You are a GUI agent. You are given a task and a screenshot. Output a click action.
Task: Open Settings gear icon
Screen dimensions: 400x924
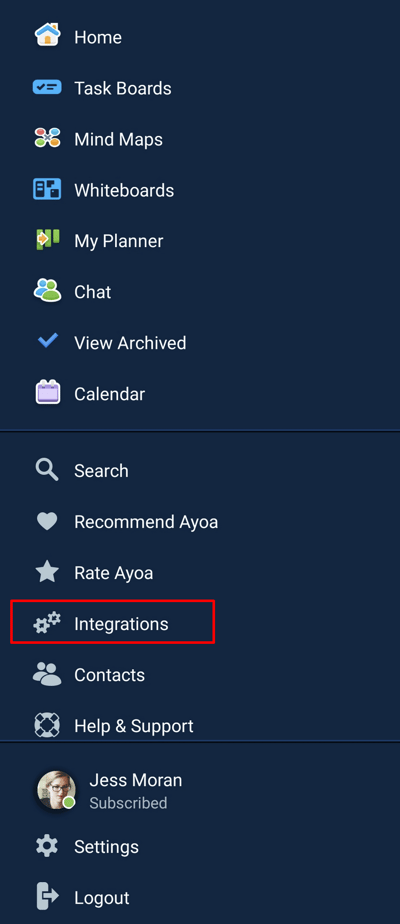pyautogui.click(x=47, y=846)
